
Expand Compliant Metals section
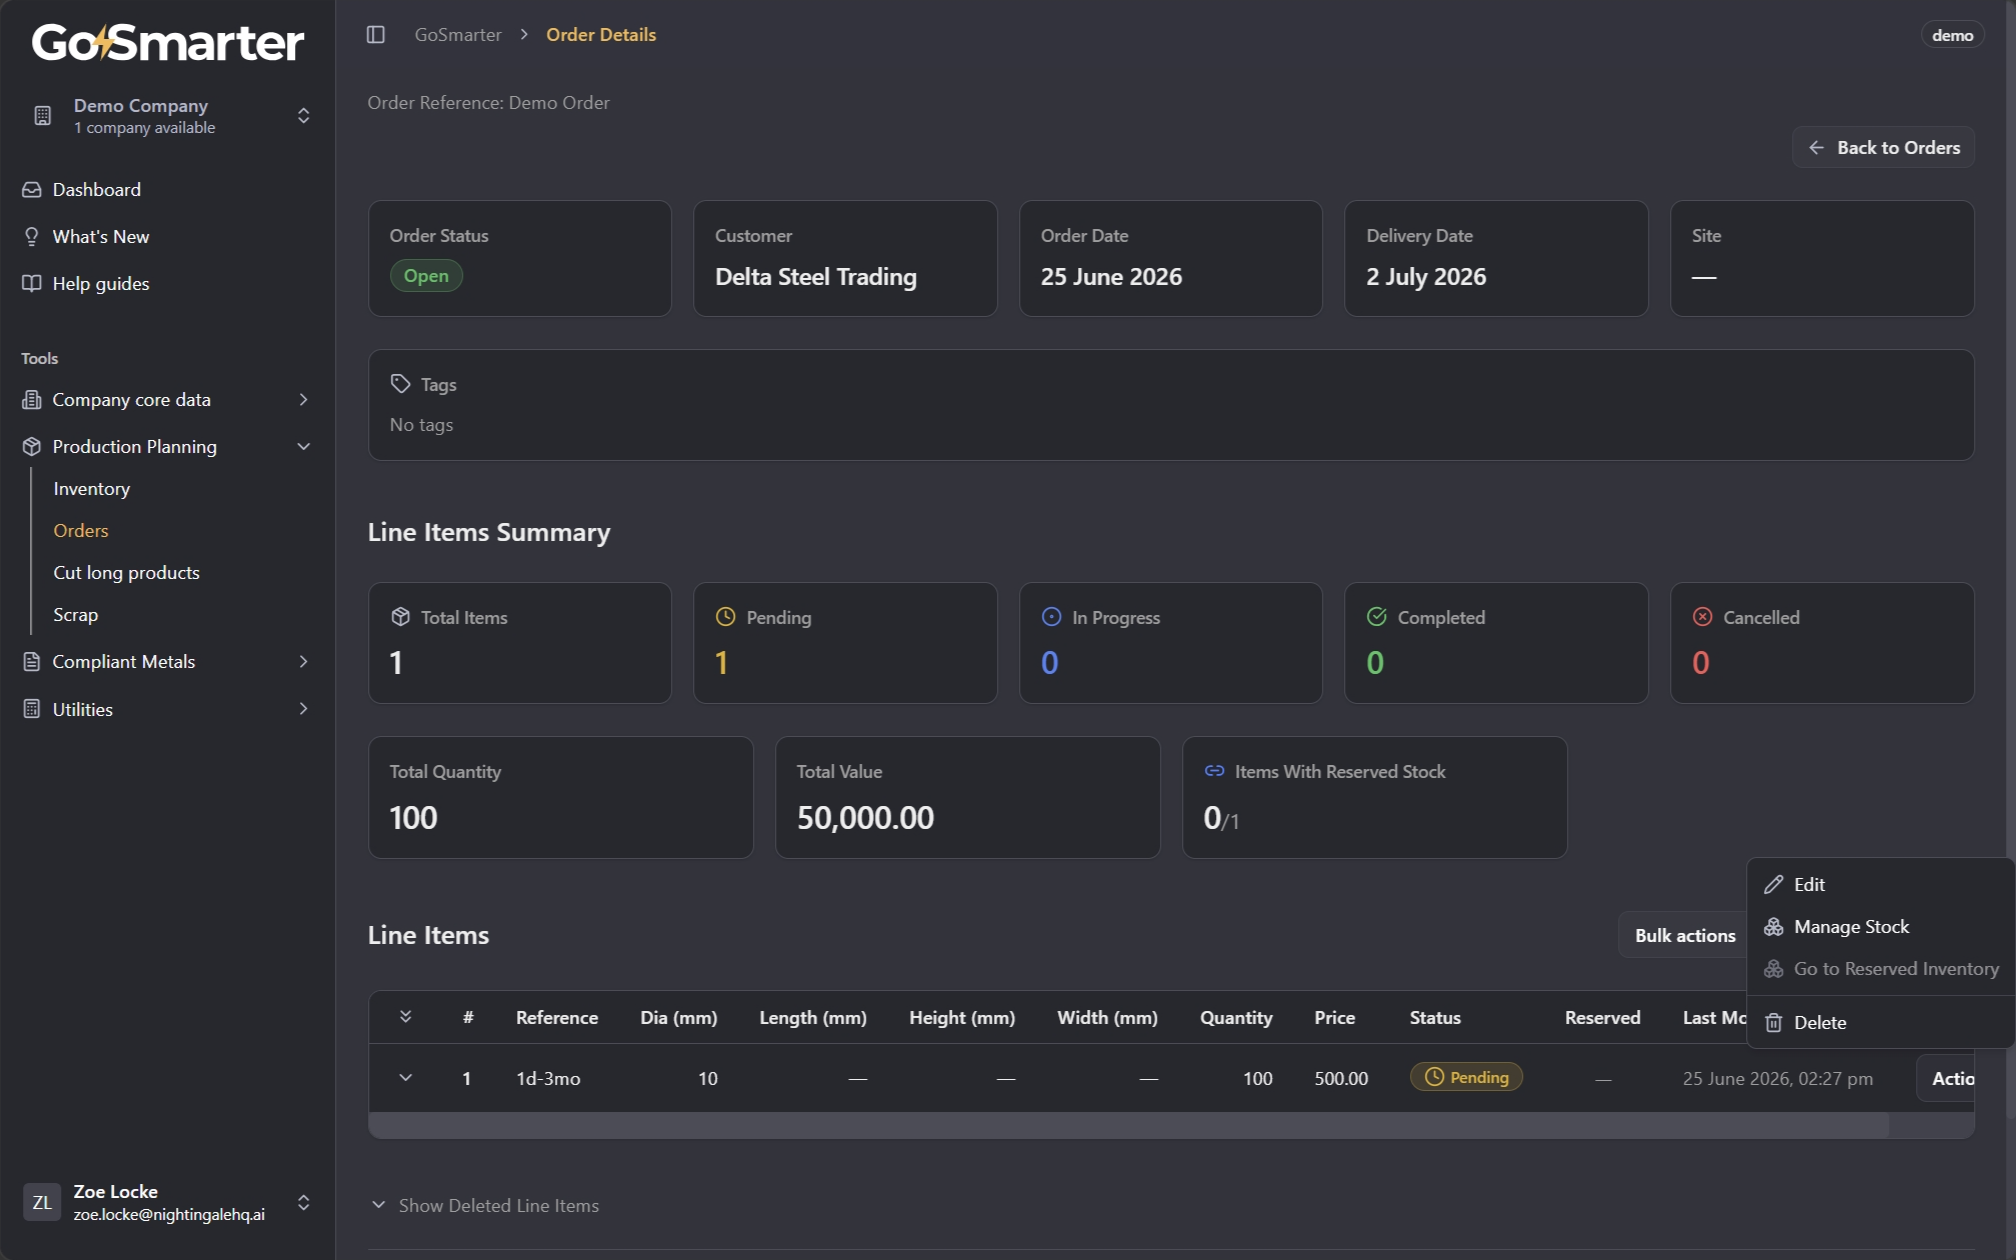tap(303, 662)
